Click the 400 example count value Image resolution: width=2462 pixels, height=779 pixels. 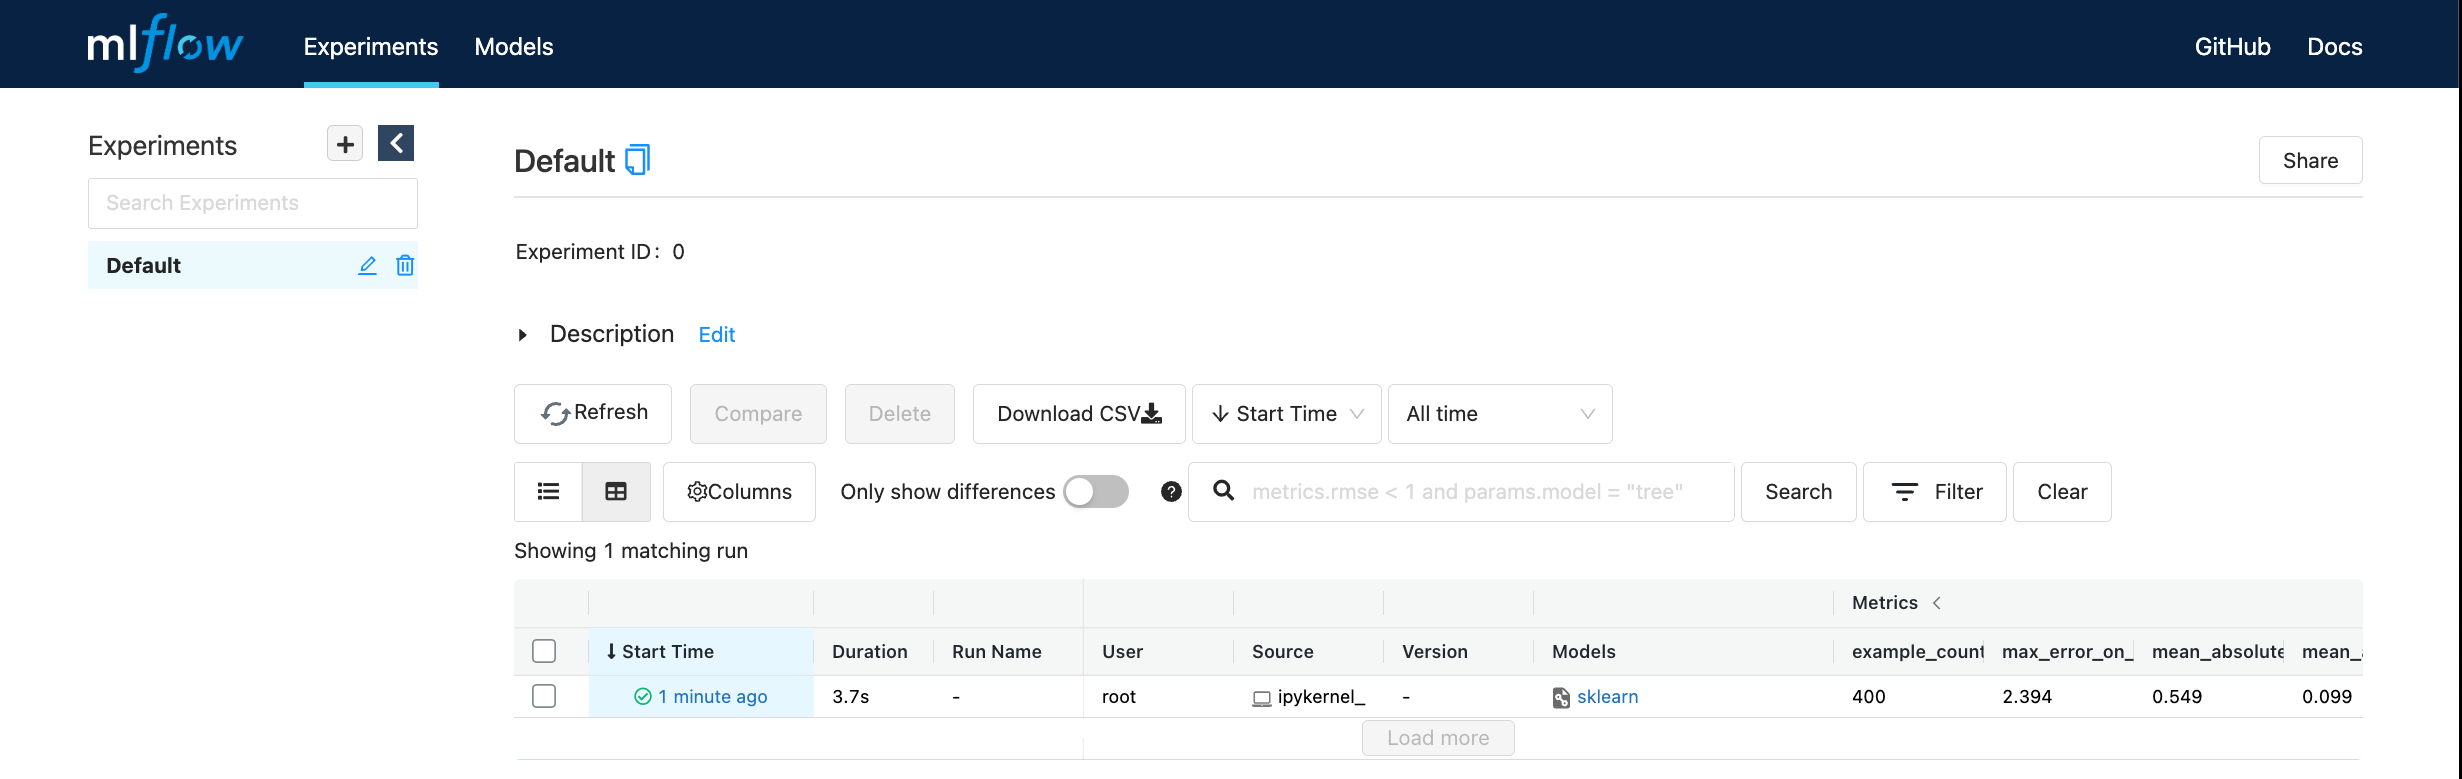tap(1869, 696)
